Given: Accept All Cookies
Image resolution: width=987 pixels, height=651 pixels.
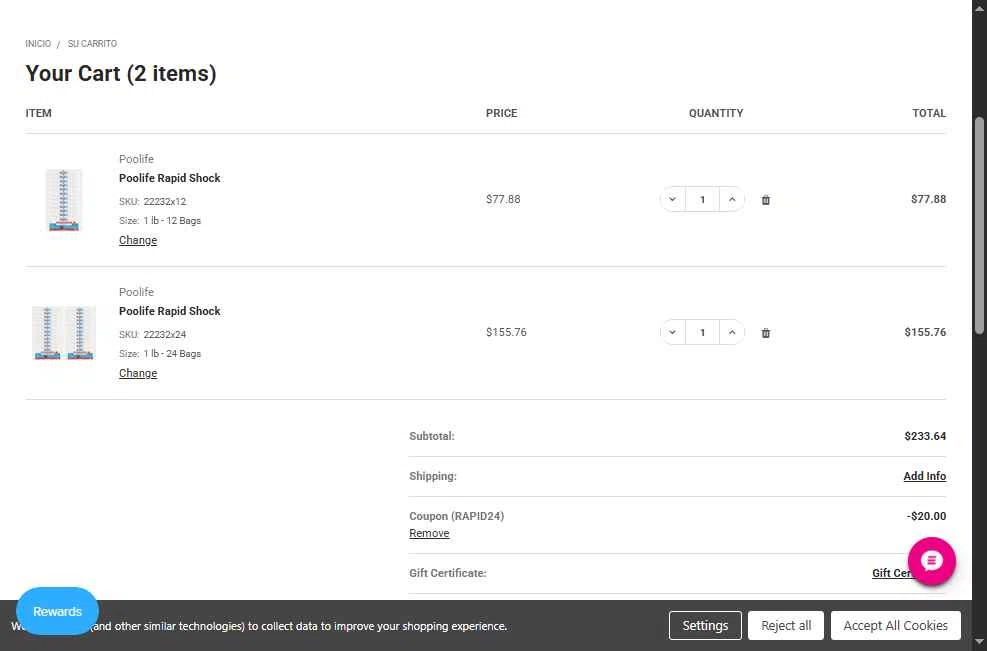Looking at the screenshot, I should click(x=895, y=625).
